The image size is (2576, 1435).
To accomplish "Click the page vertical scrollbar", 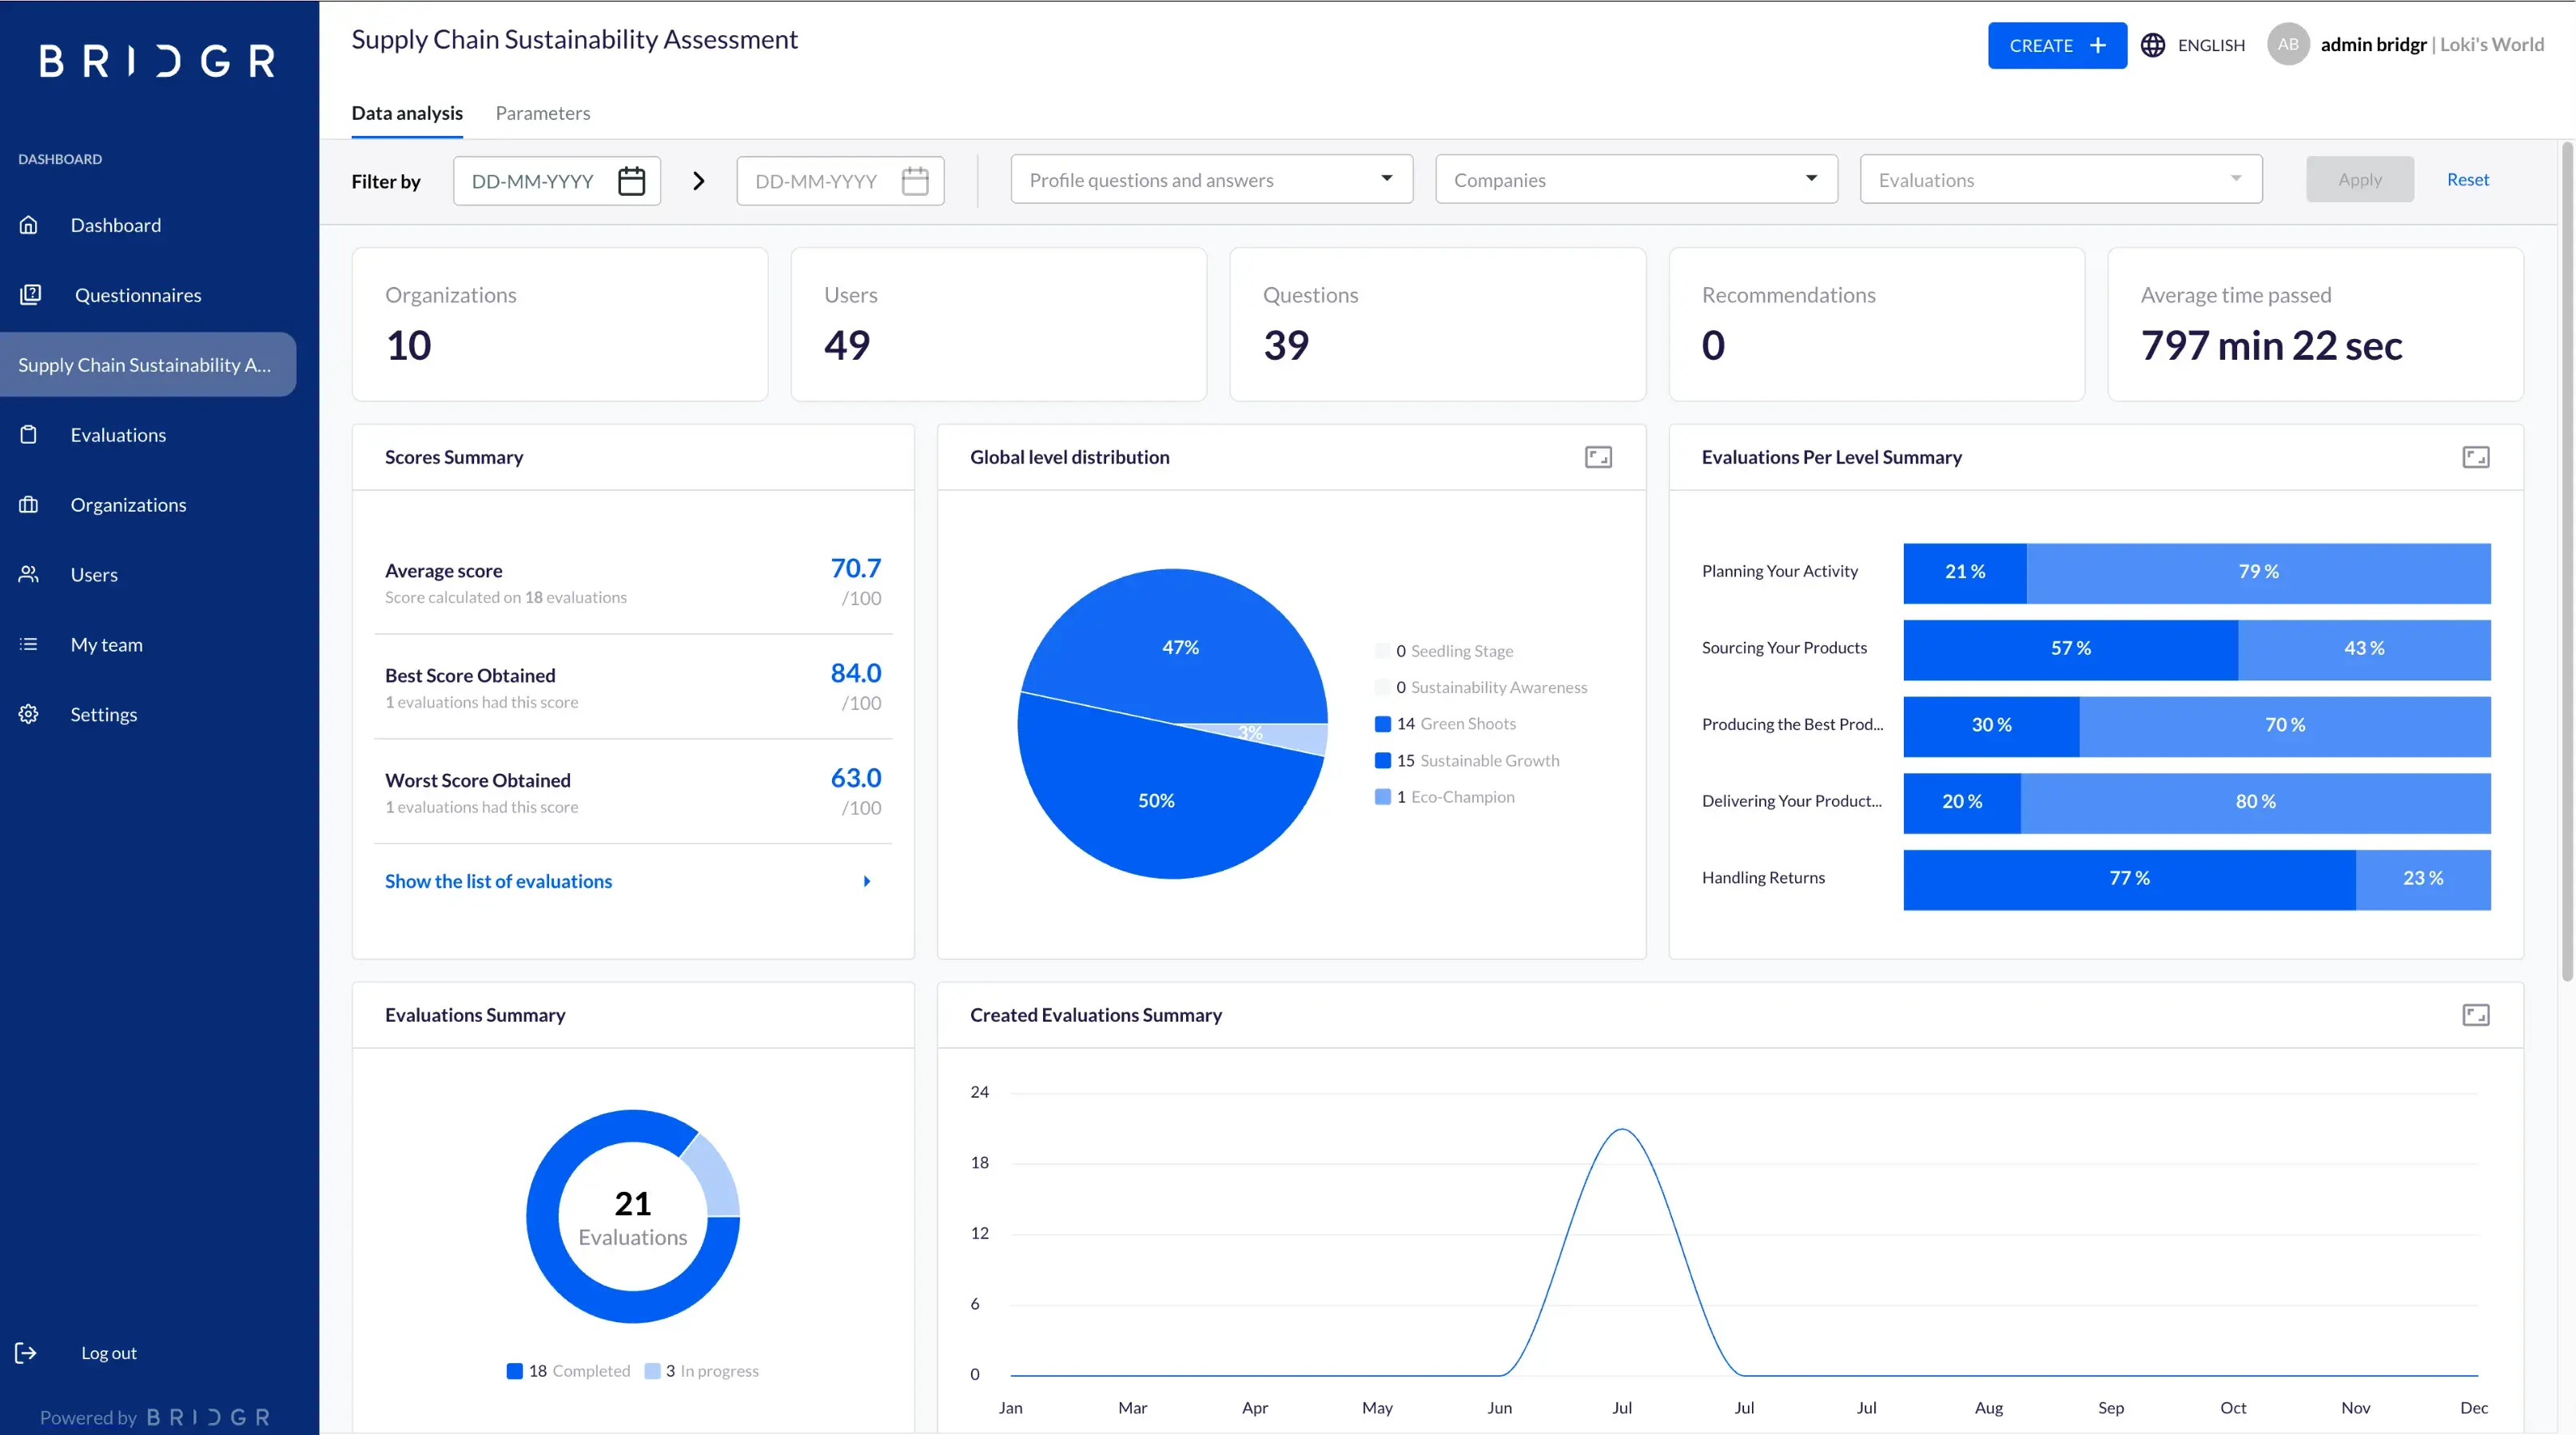I will pos(2566,562).
